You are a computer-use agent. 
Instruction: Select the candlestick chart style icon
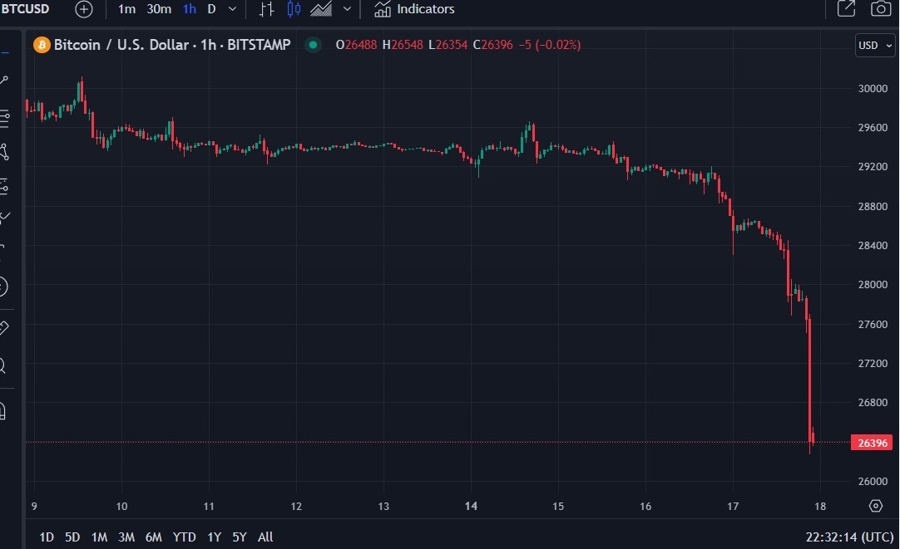pyautogui.click(x=294, y=9)
